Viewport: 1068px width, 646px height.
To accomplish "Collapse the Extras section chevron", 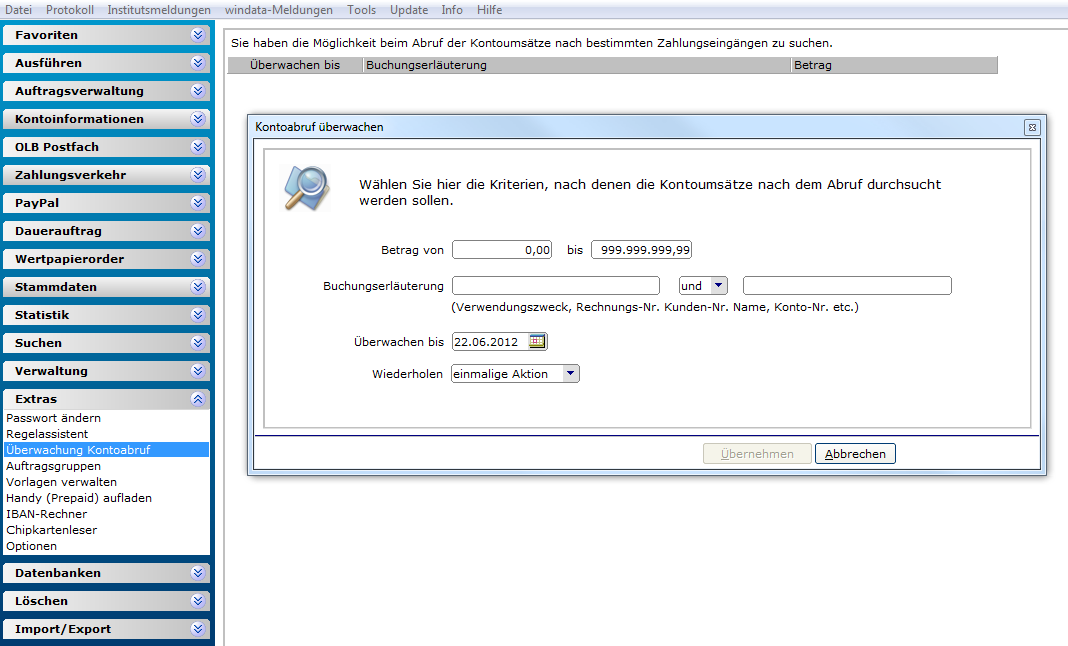I will [198, 399].
